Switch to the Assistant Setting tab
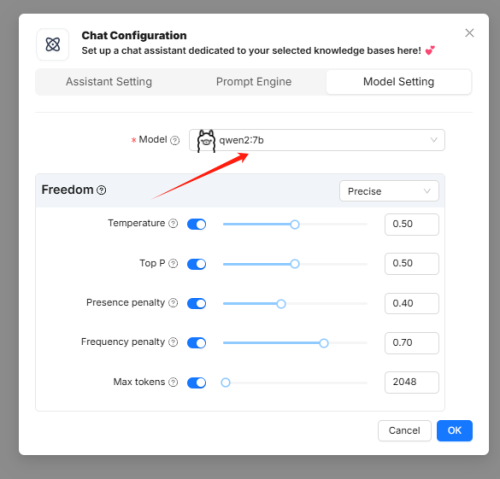 (x=109, y=82)
